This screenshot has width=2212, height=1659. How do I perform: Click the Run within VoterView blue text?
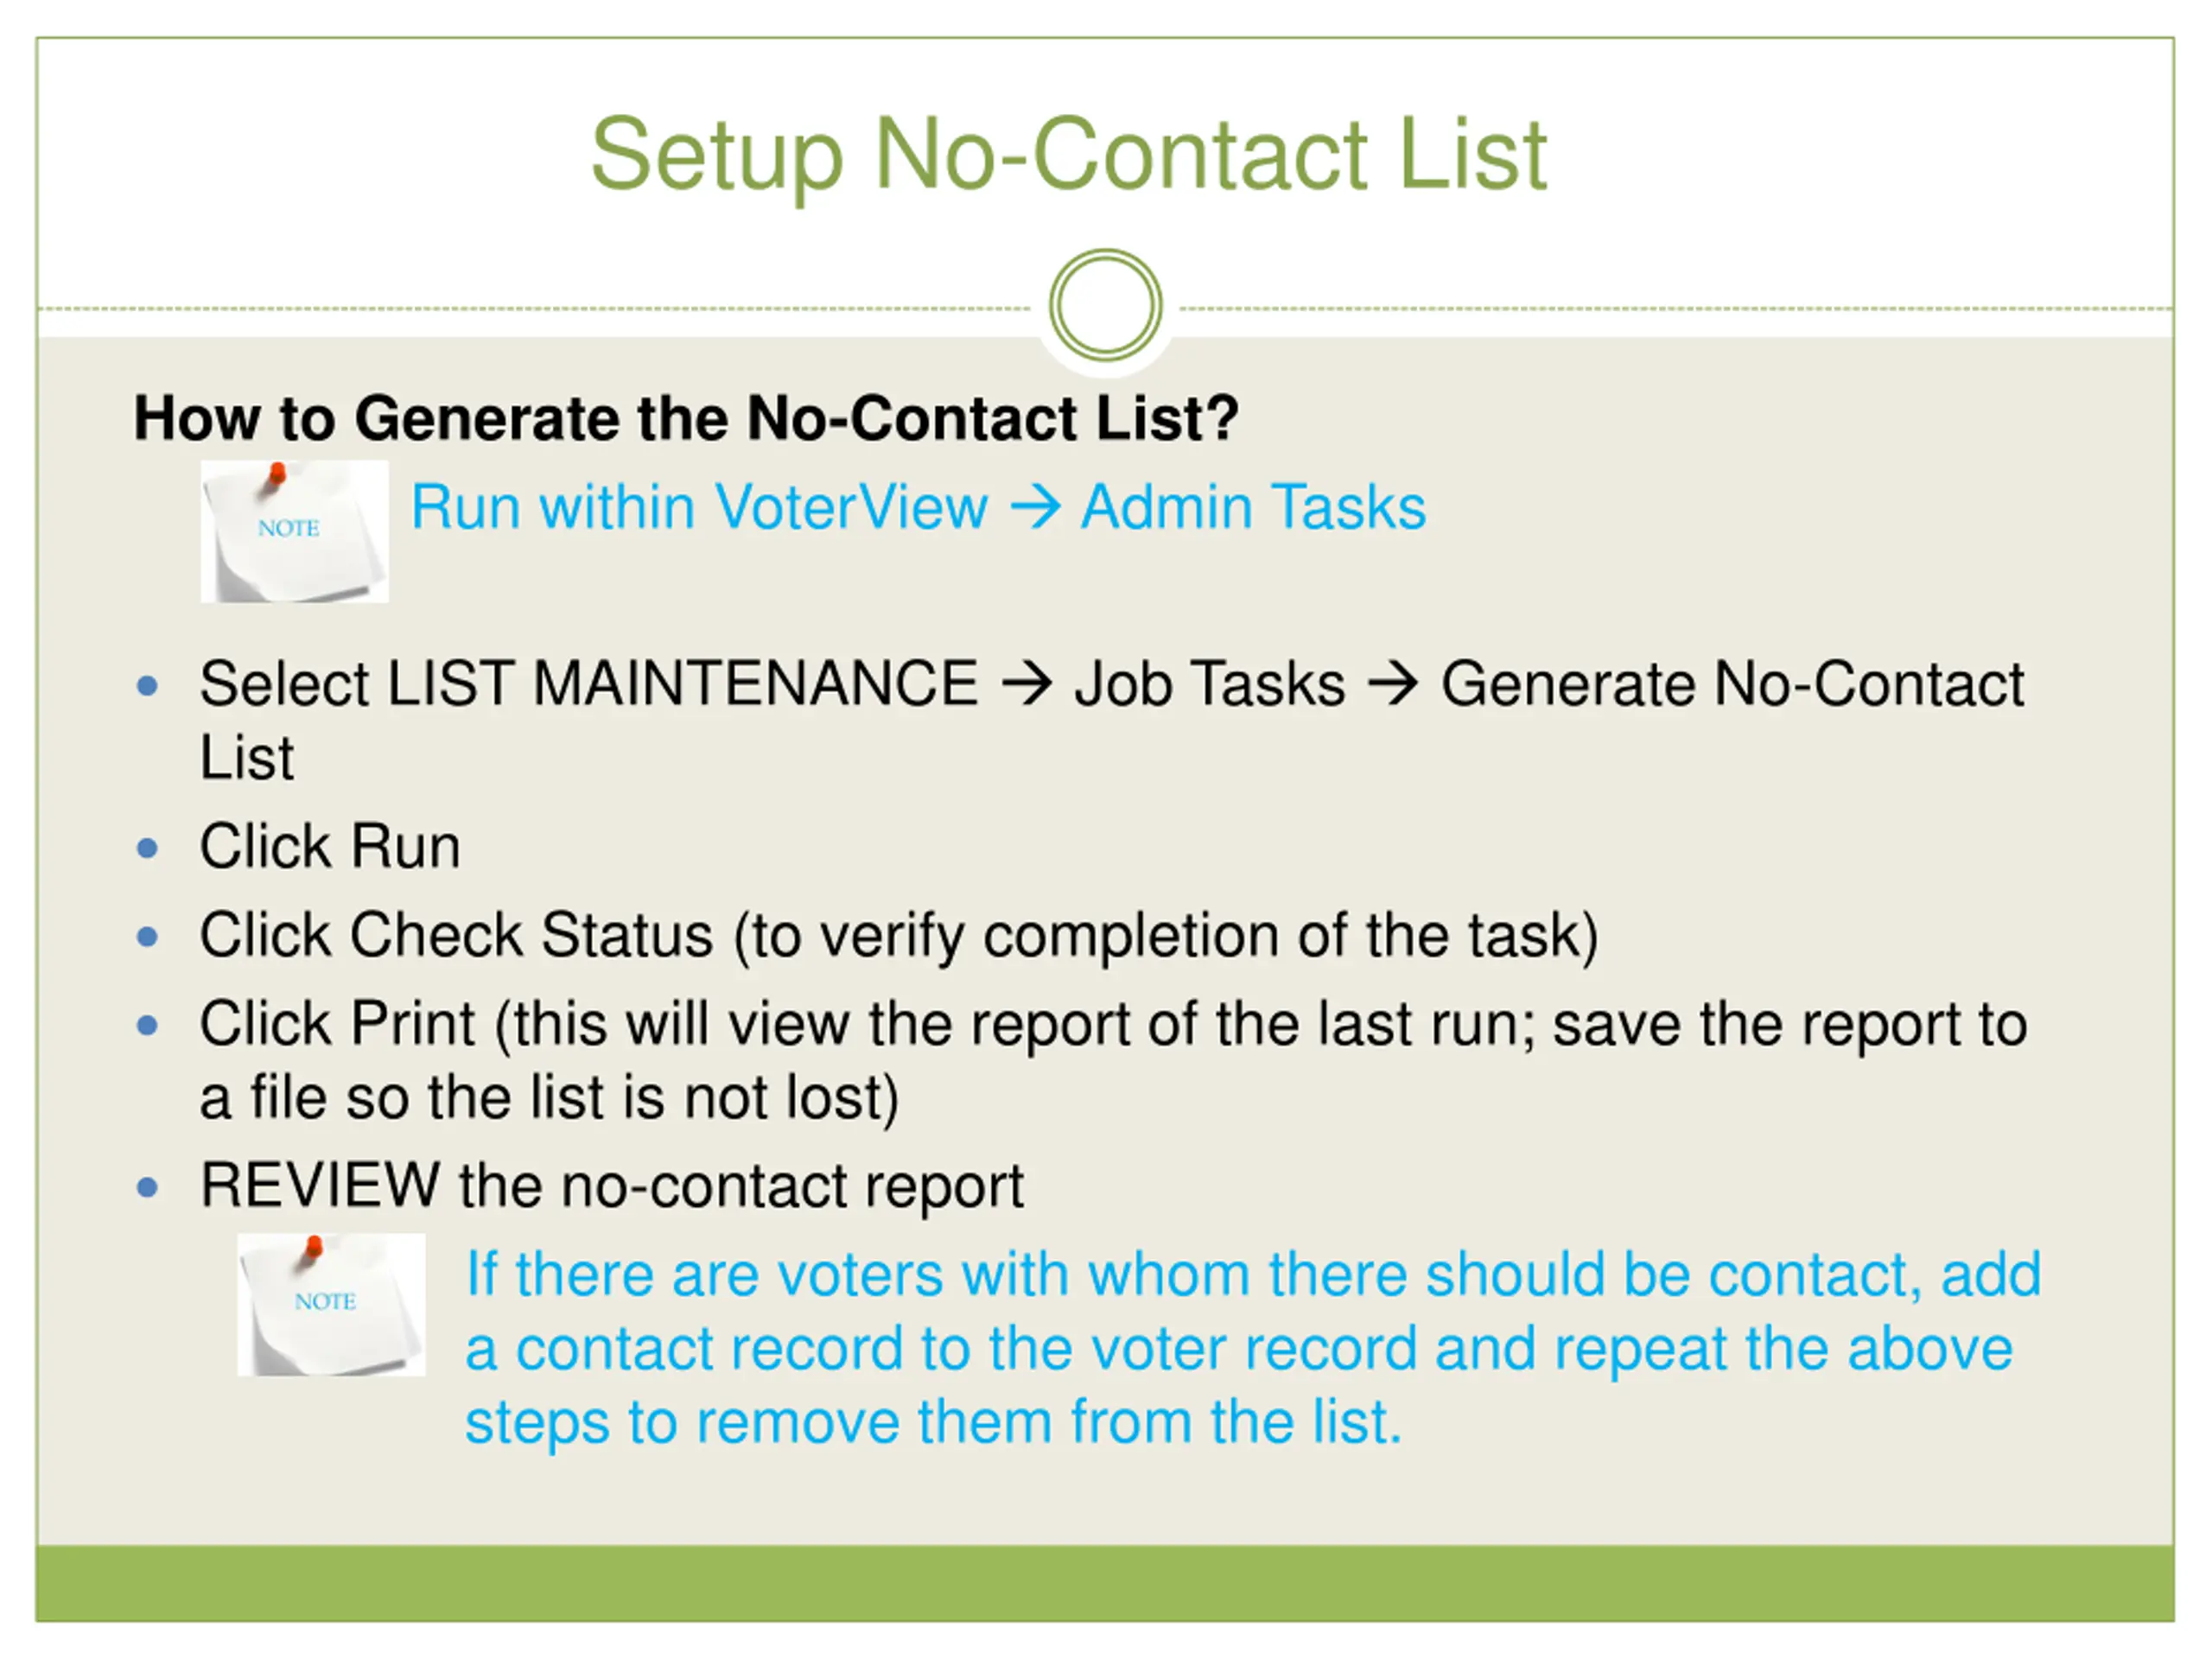pos(699,507)
